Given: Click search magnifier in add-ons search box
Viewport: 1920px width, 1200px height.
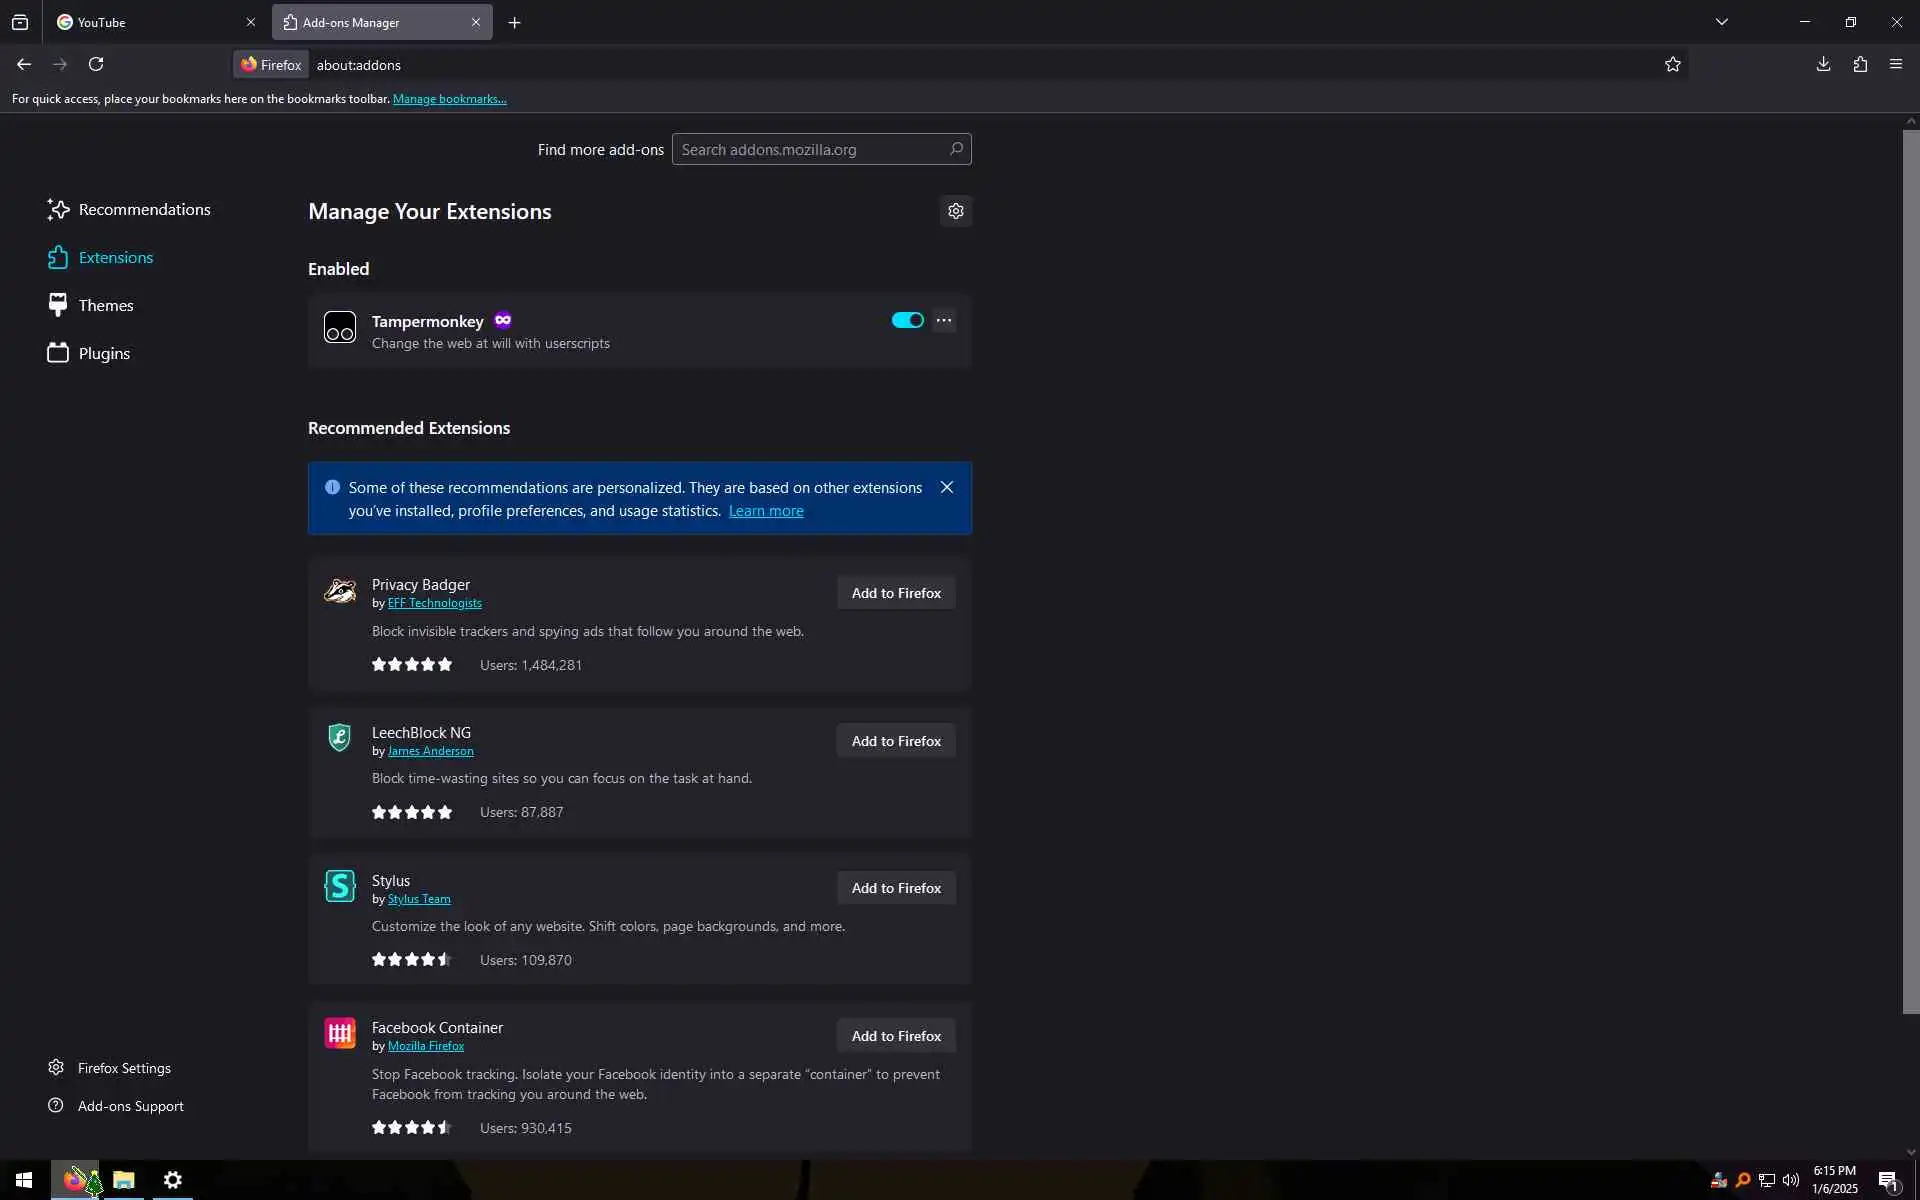Looking at the screenshot, I should click(956, 149).
